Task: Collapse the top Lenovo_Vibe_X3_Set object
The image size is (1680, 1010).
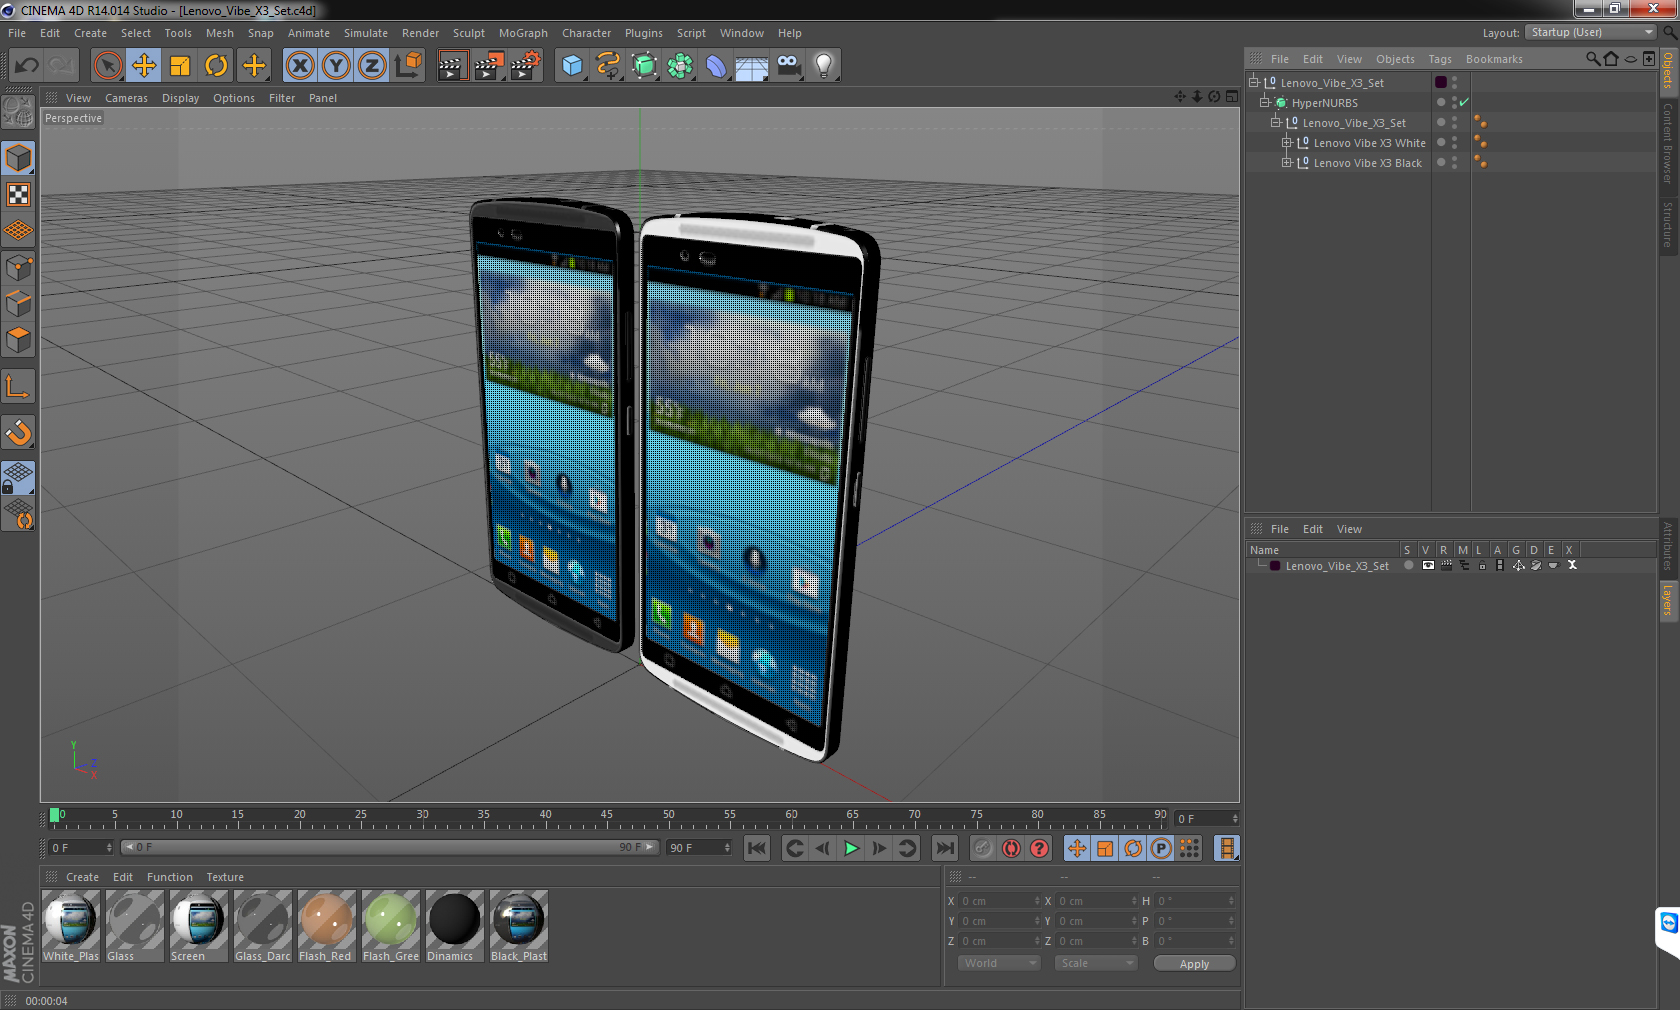Action: [x=1253, y=82]
